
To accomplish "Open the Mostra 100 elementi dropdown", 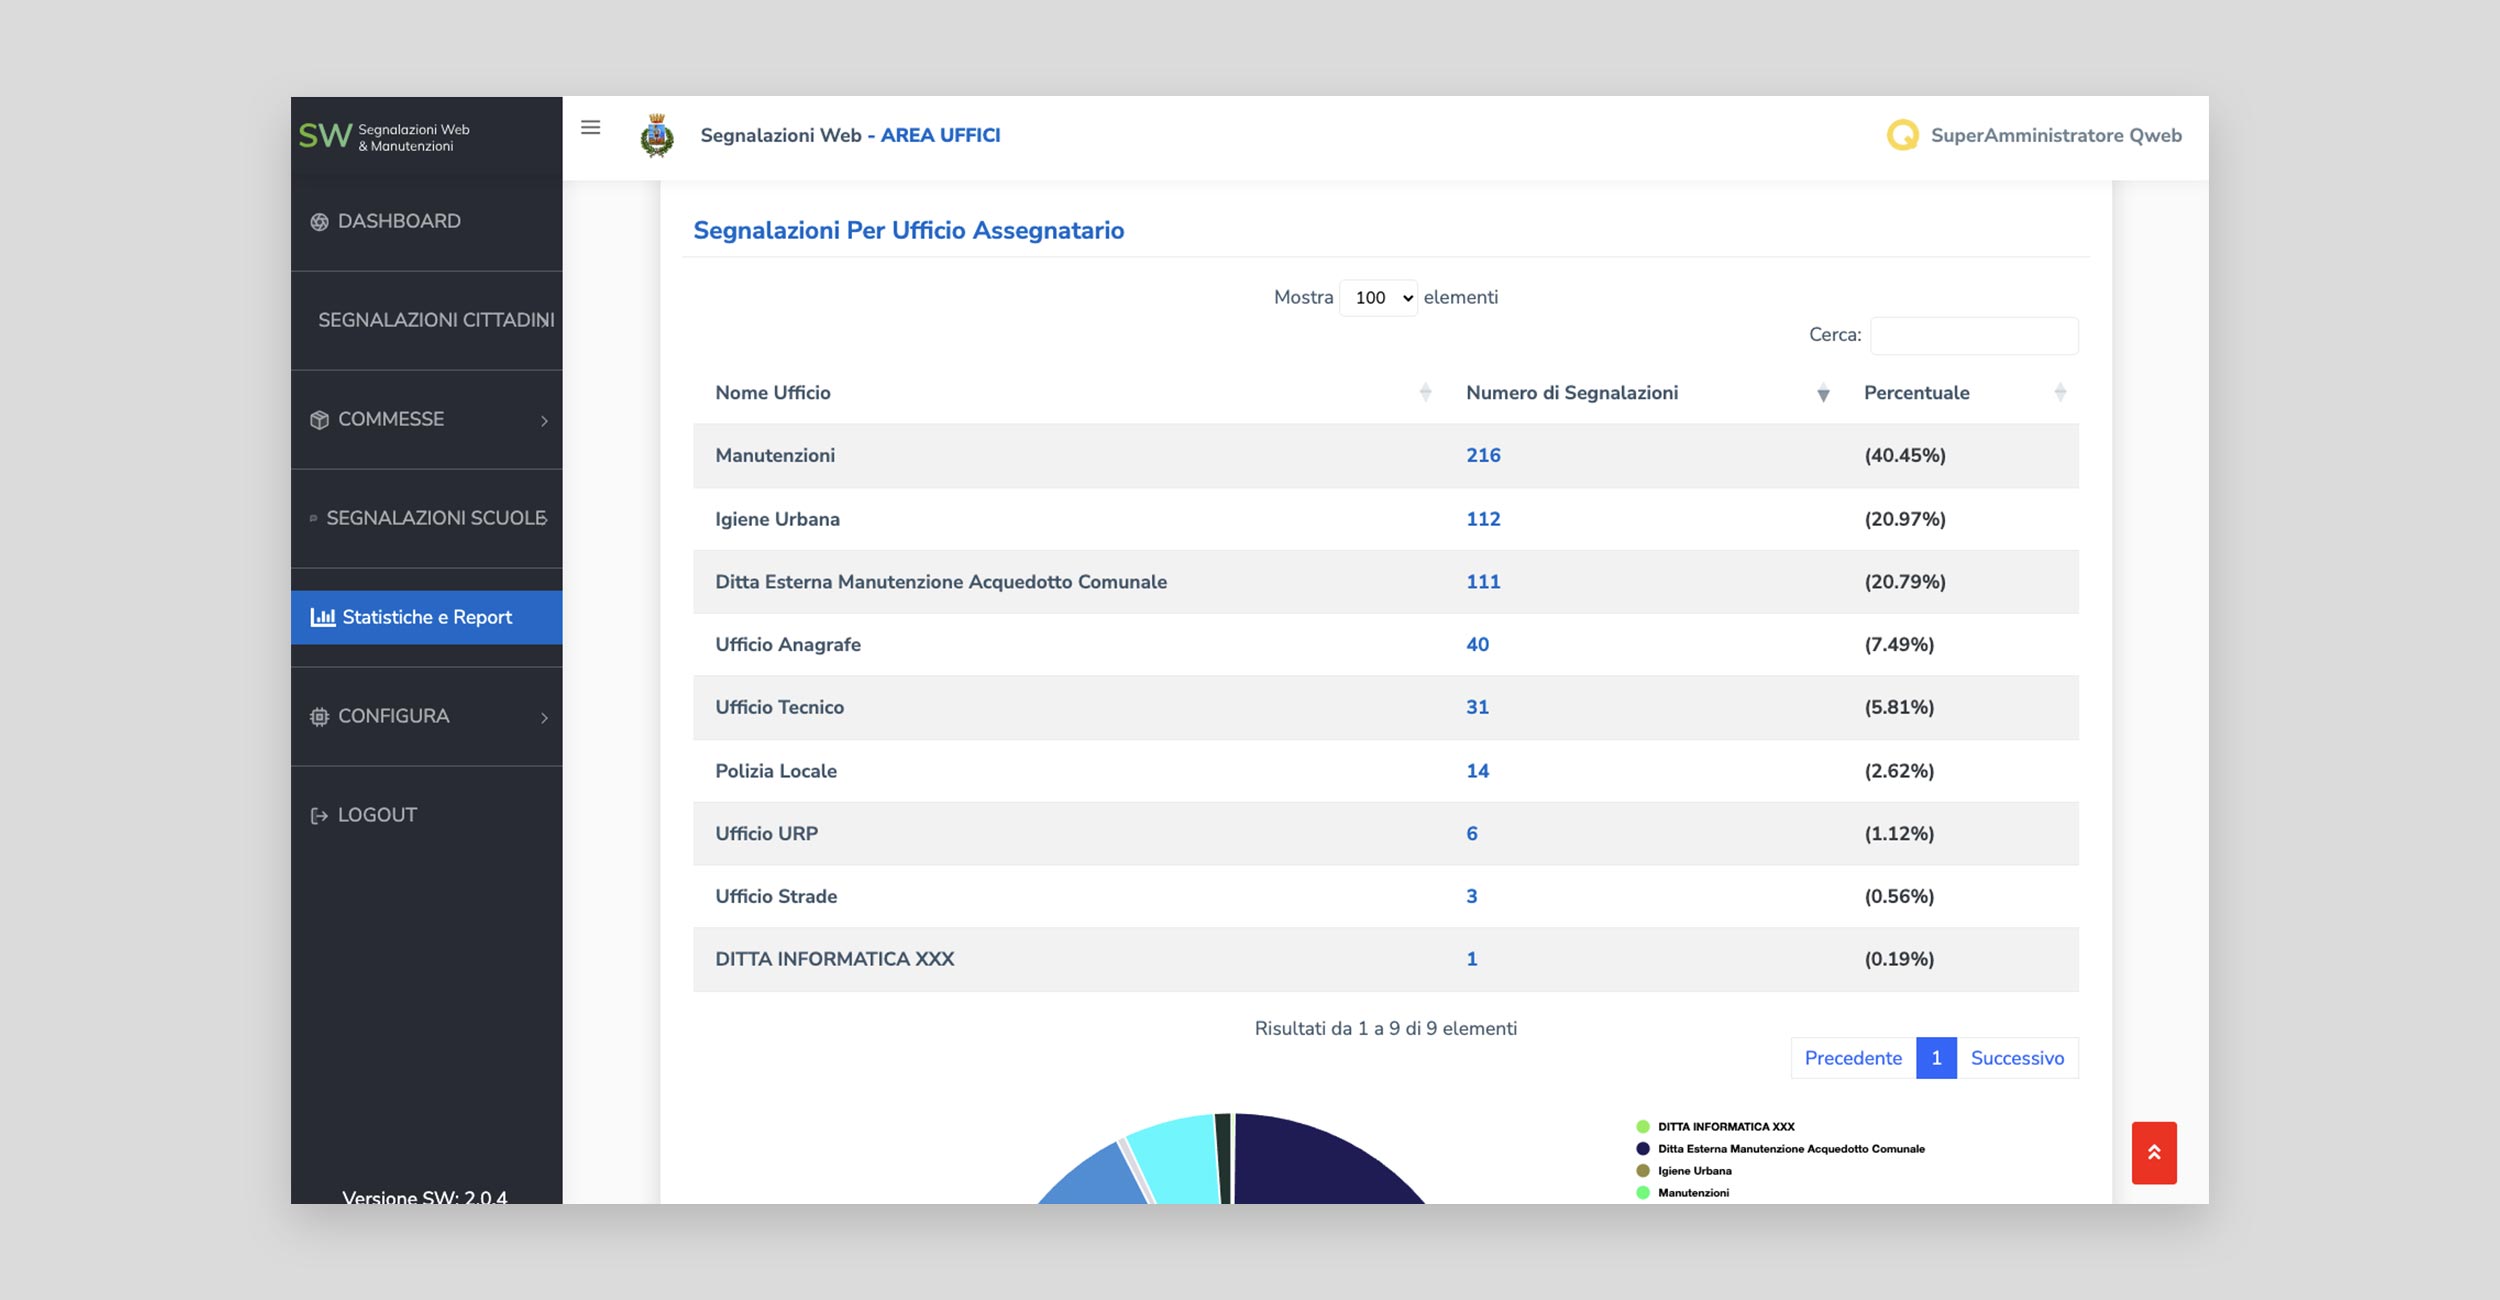I will click(x=1378, y=298).
